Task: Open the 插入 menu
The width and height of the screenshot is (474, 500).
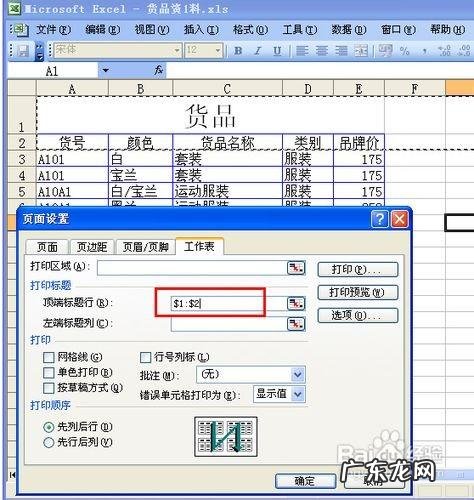Action: coord(201,30)
